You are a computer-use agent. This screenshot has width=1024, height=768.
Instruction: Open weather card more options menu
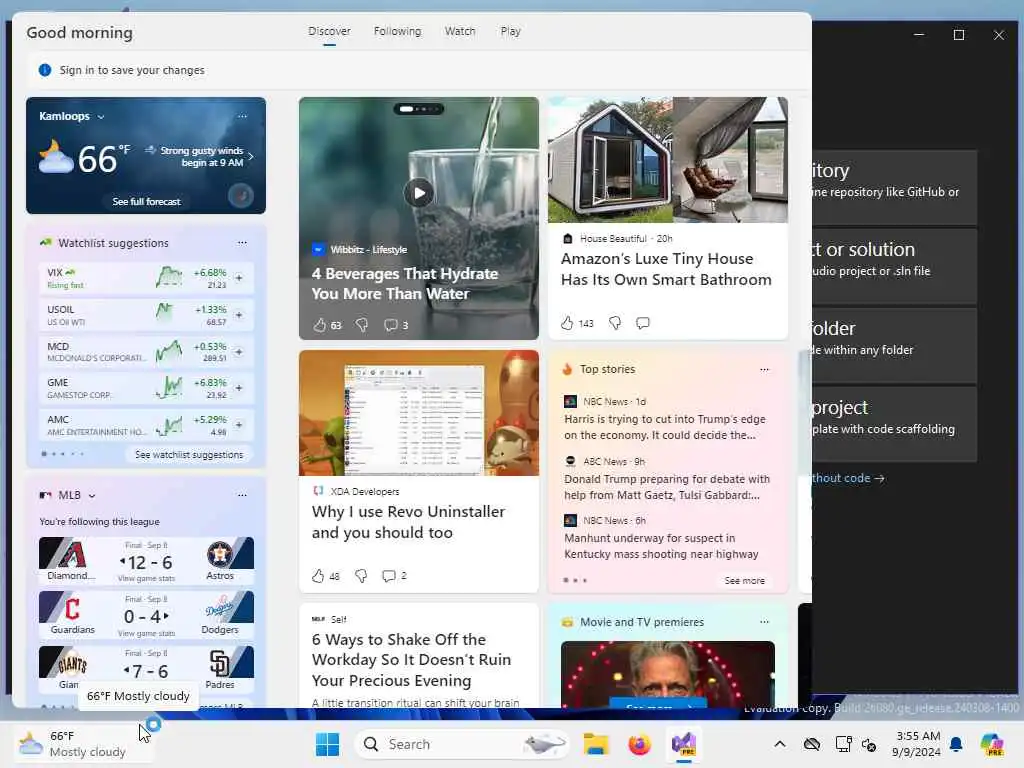point(242,116)
